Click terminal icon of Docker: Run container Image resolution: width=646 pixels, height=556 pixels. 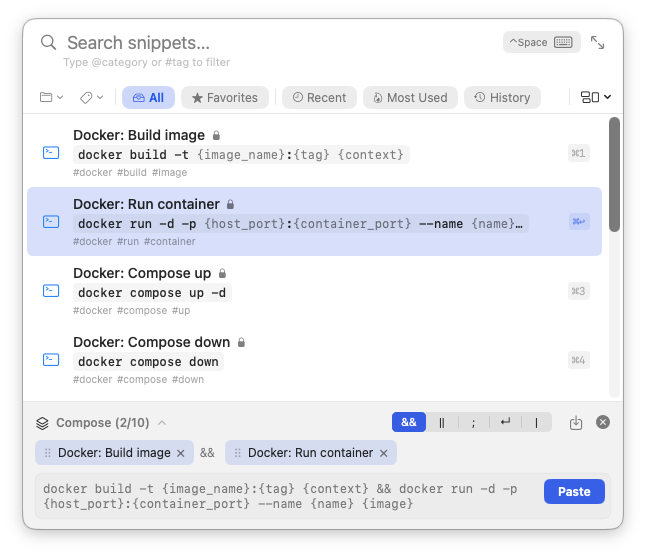[x=51, y=222]
